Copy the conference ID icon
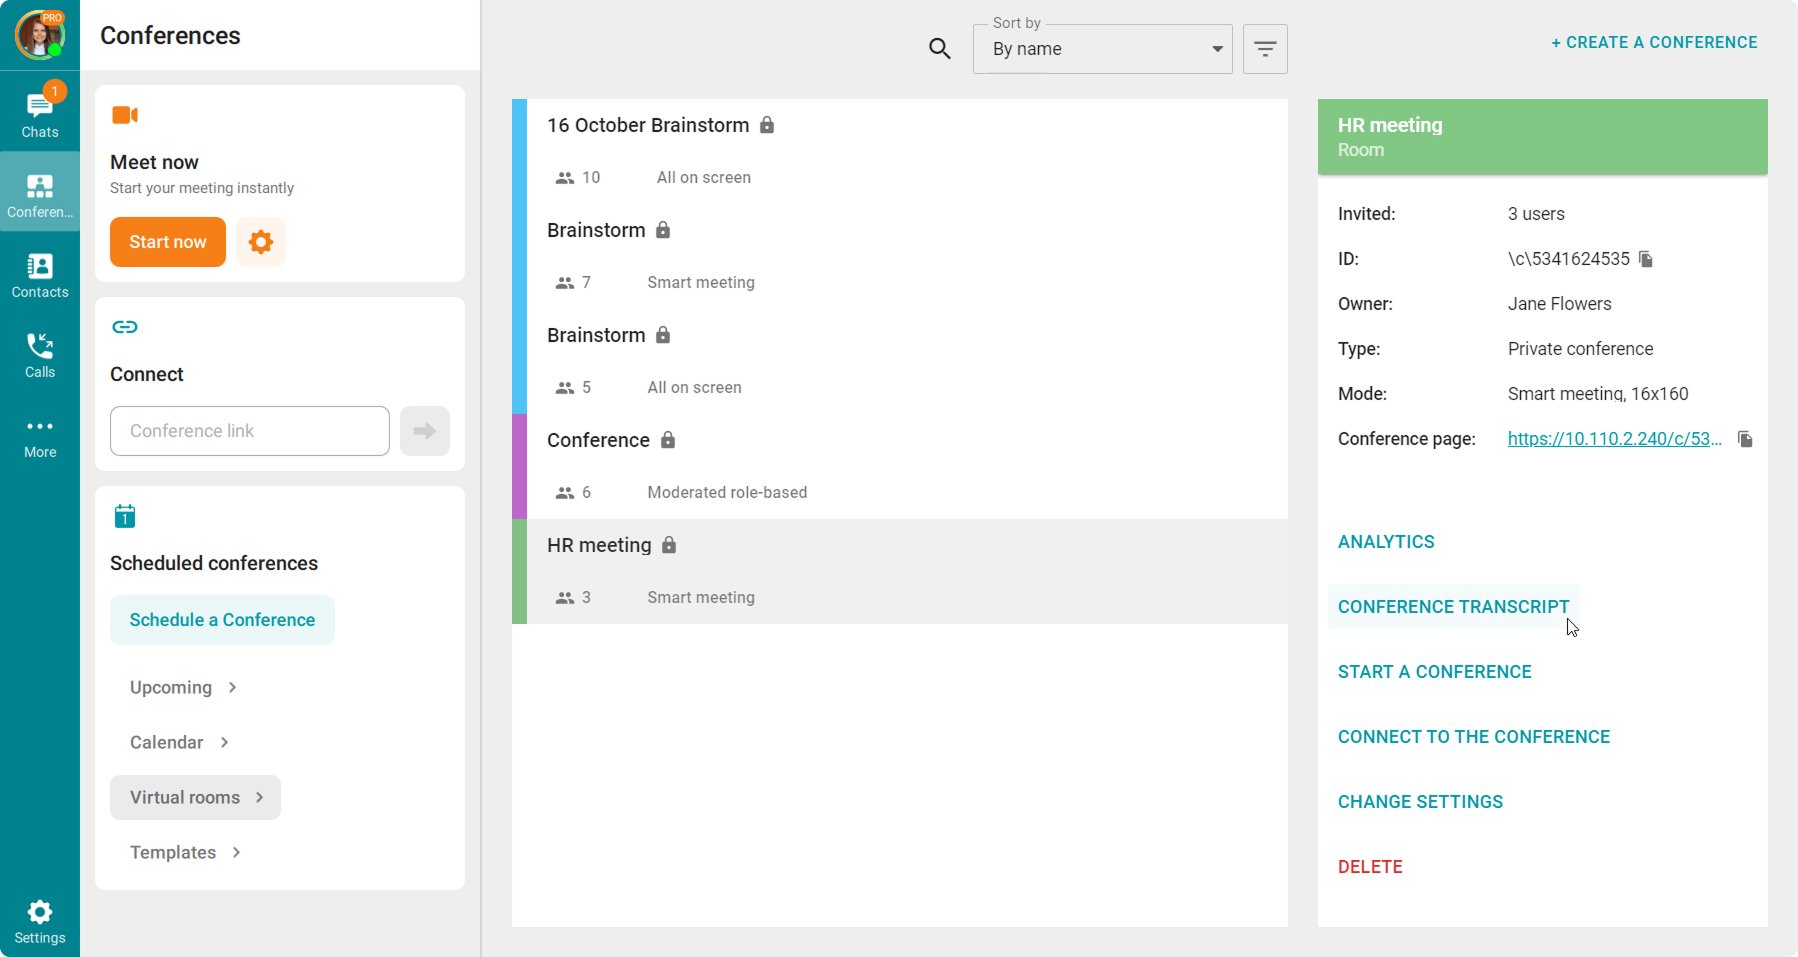The width and height of the screenshot is (1798, 957). tap(1646, 259)
